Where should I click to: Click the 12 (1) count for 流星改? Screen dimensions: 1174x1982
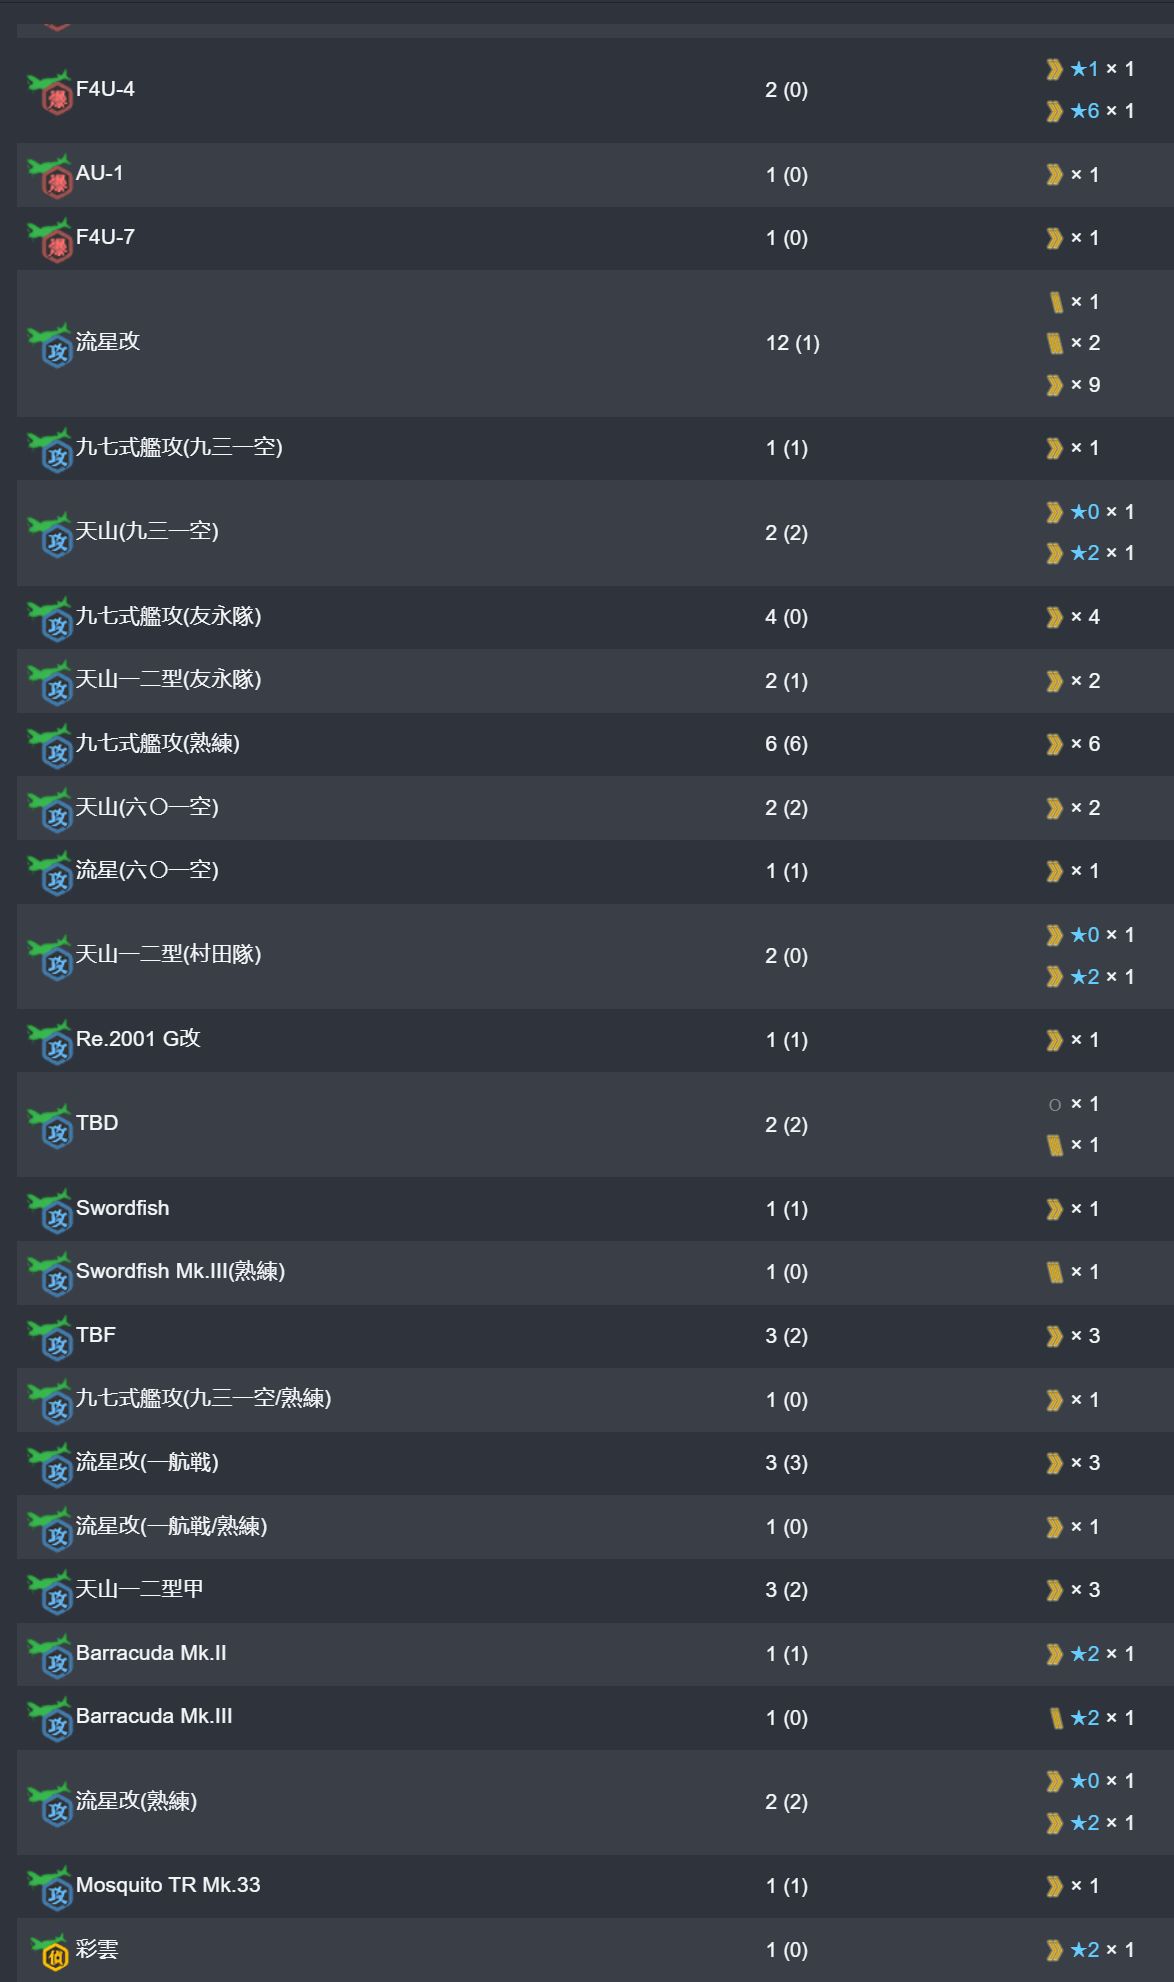pos(792,343)
